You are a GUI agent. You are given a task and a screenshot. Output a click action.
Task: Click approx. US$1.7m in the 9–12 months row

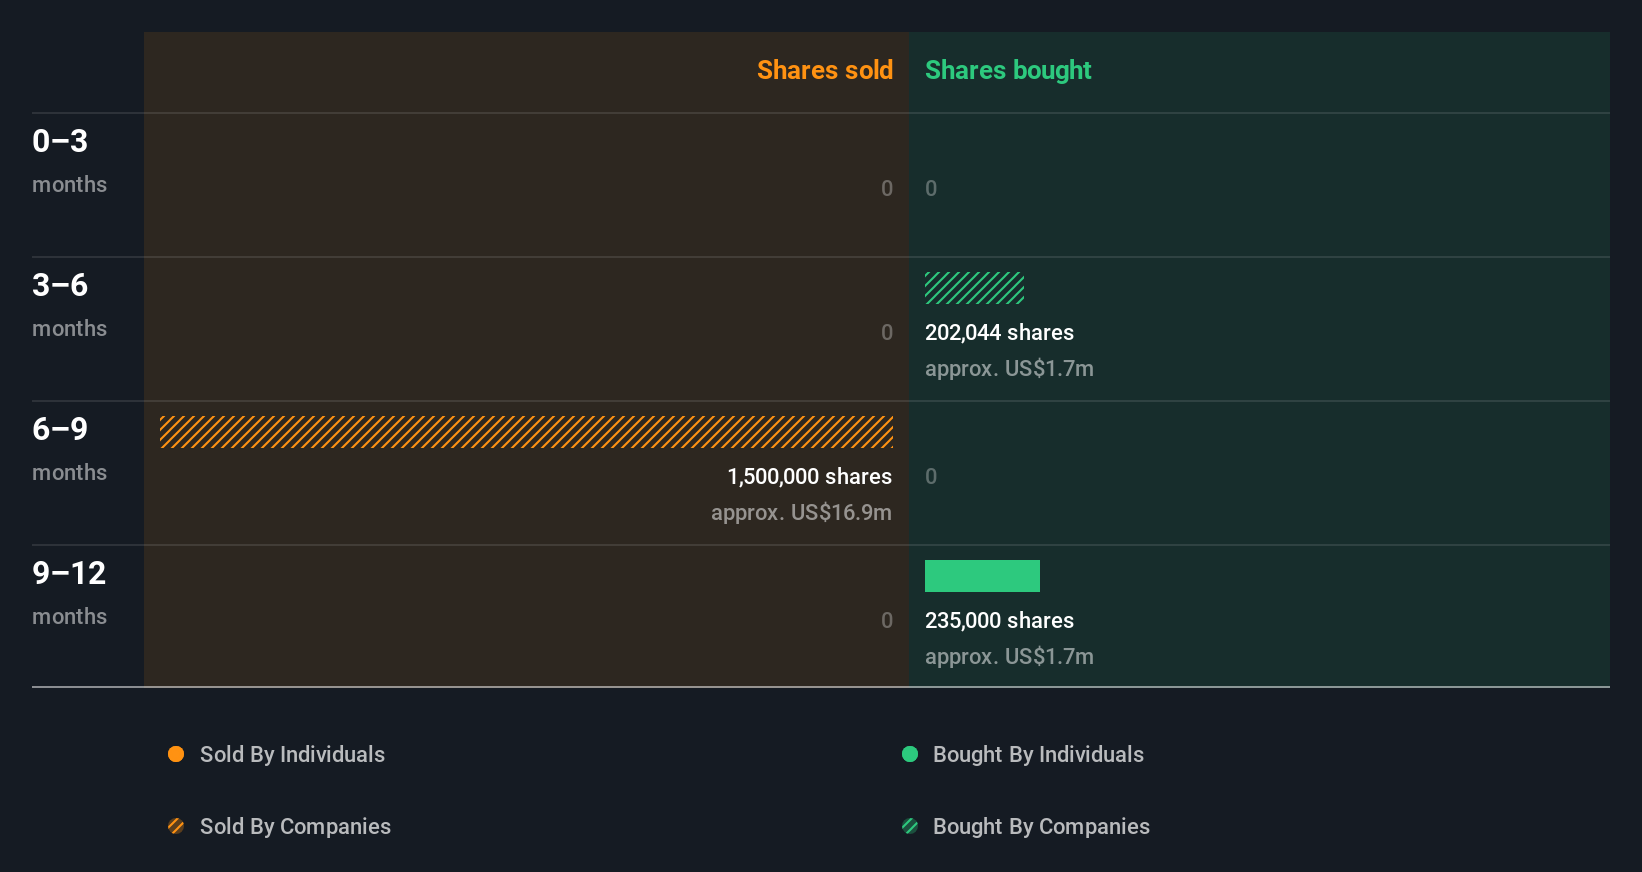click(1009, 657)
